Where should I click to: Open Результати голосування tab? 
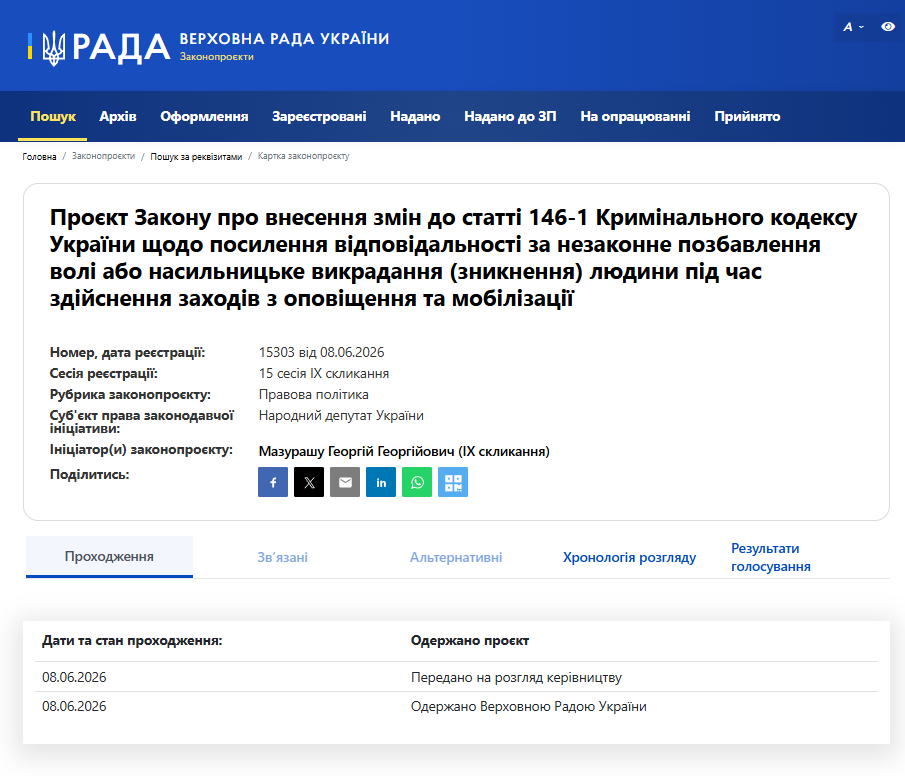[771, 557]
